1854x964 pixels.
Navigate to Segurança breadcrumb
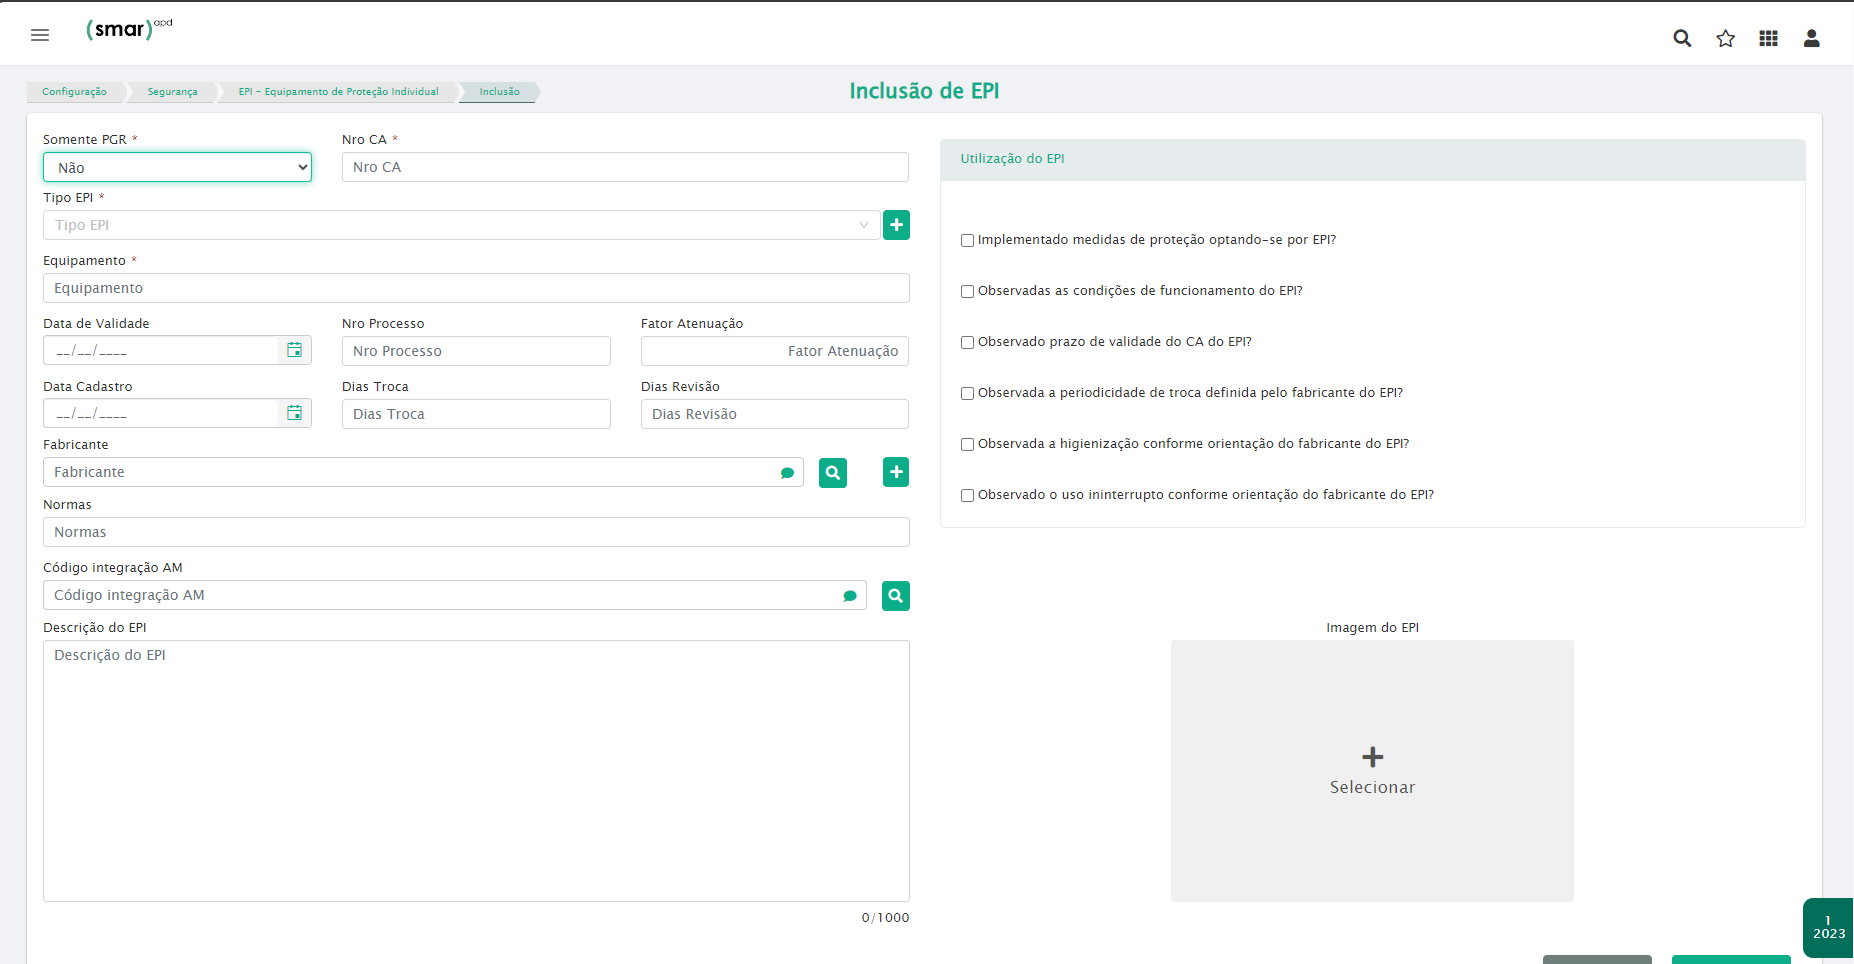point(172,92)
